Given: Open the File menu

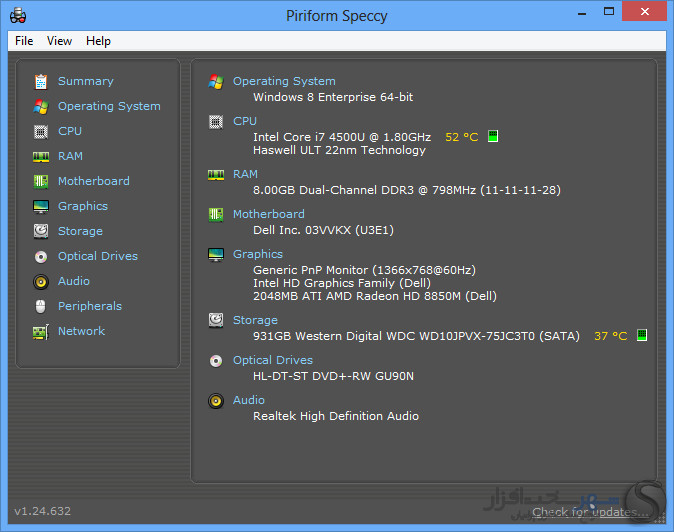Looking at the screenshot, I should click(24, 41).
